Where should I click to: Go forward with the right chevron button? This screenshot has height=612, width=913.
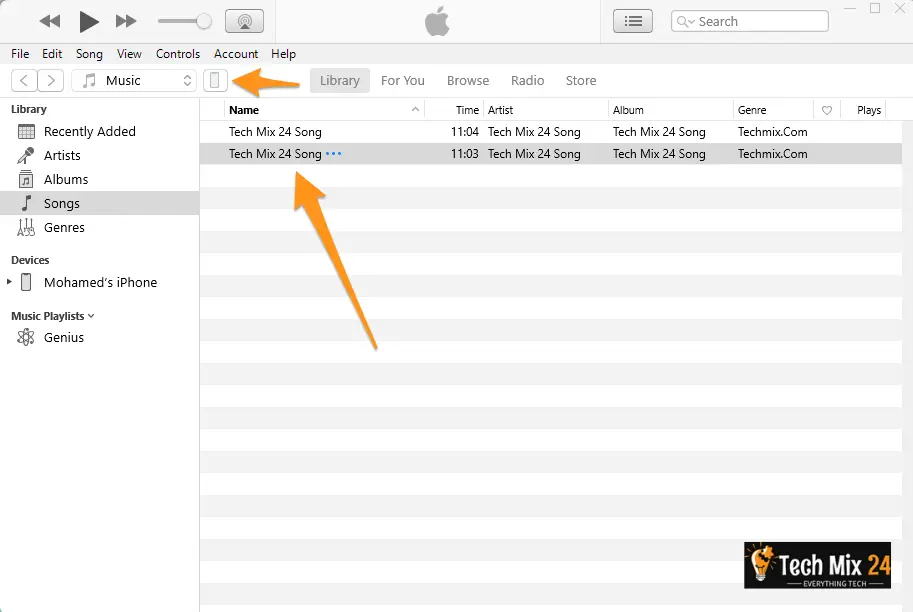click(51, 80)
